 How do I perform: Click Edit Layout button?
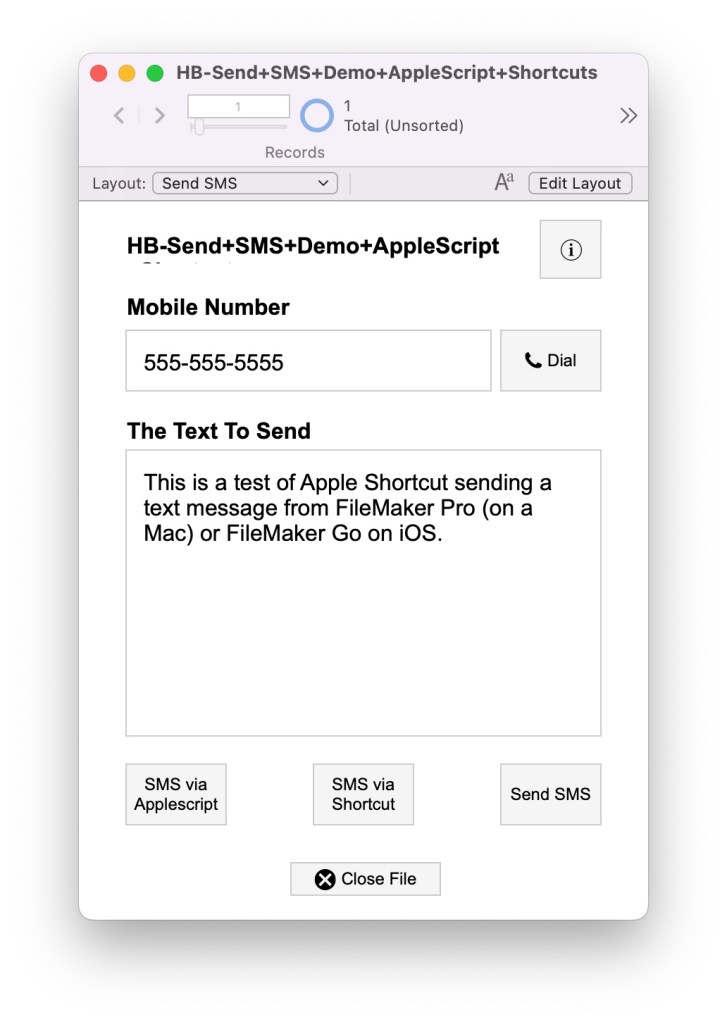(x=580, y=184)
